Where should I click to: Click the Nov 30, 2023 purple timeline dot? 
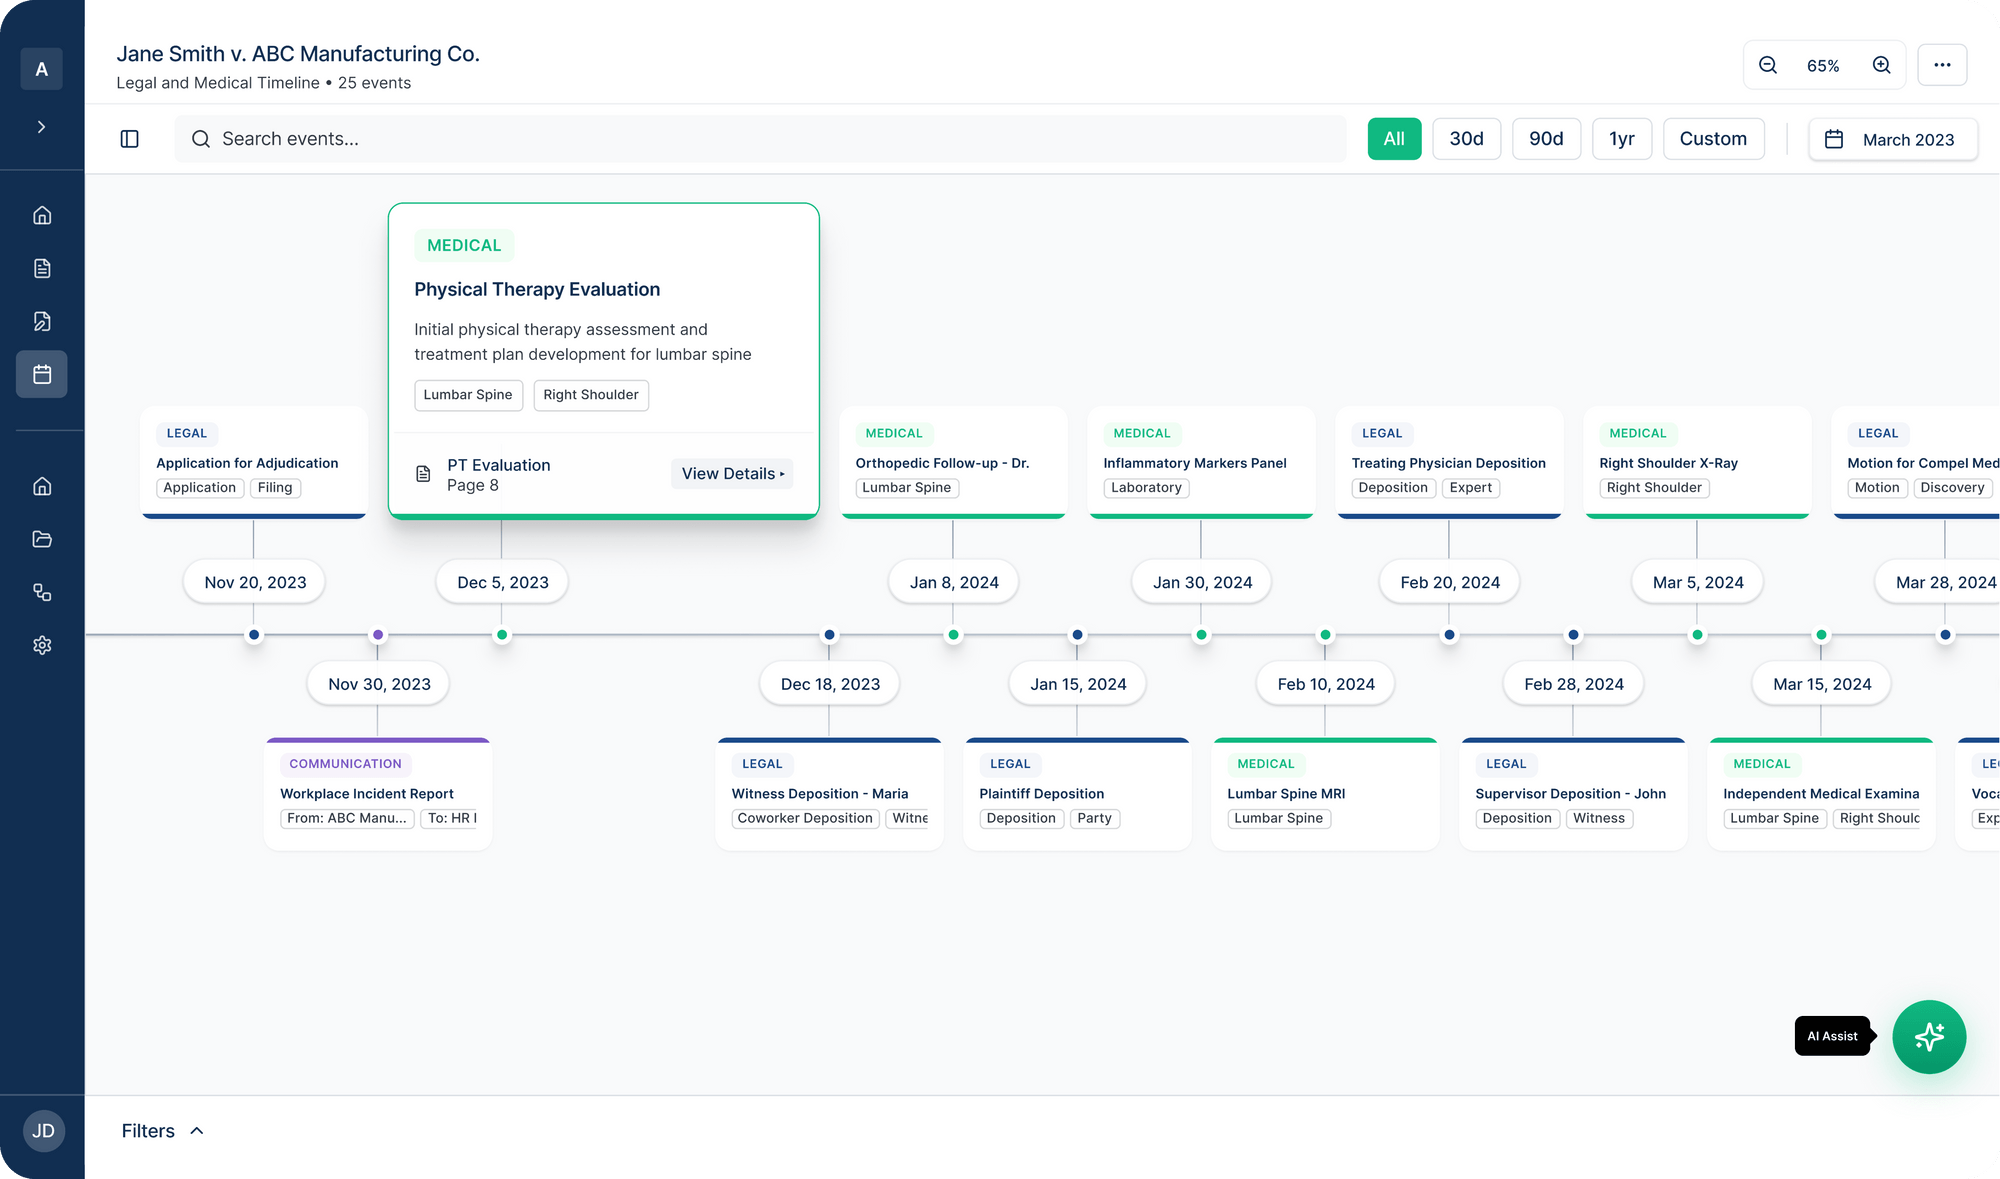coord(378,635)
